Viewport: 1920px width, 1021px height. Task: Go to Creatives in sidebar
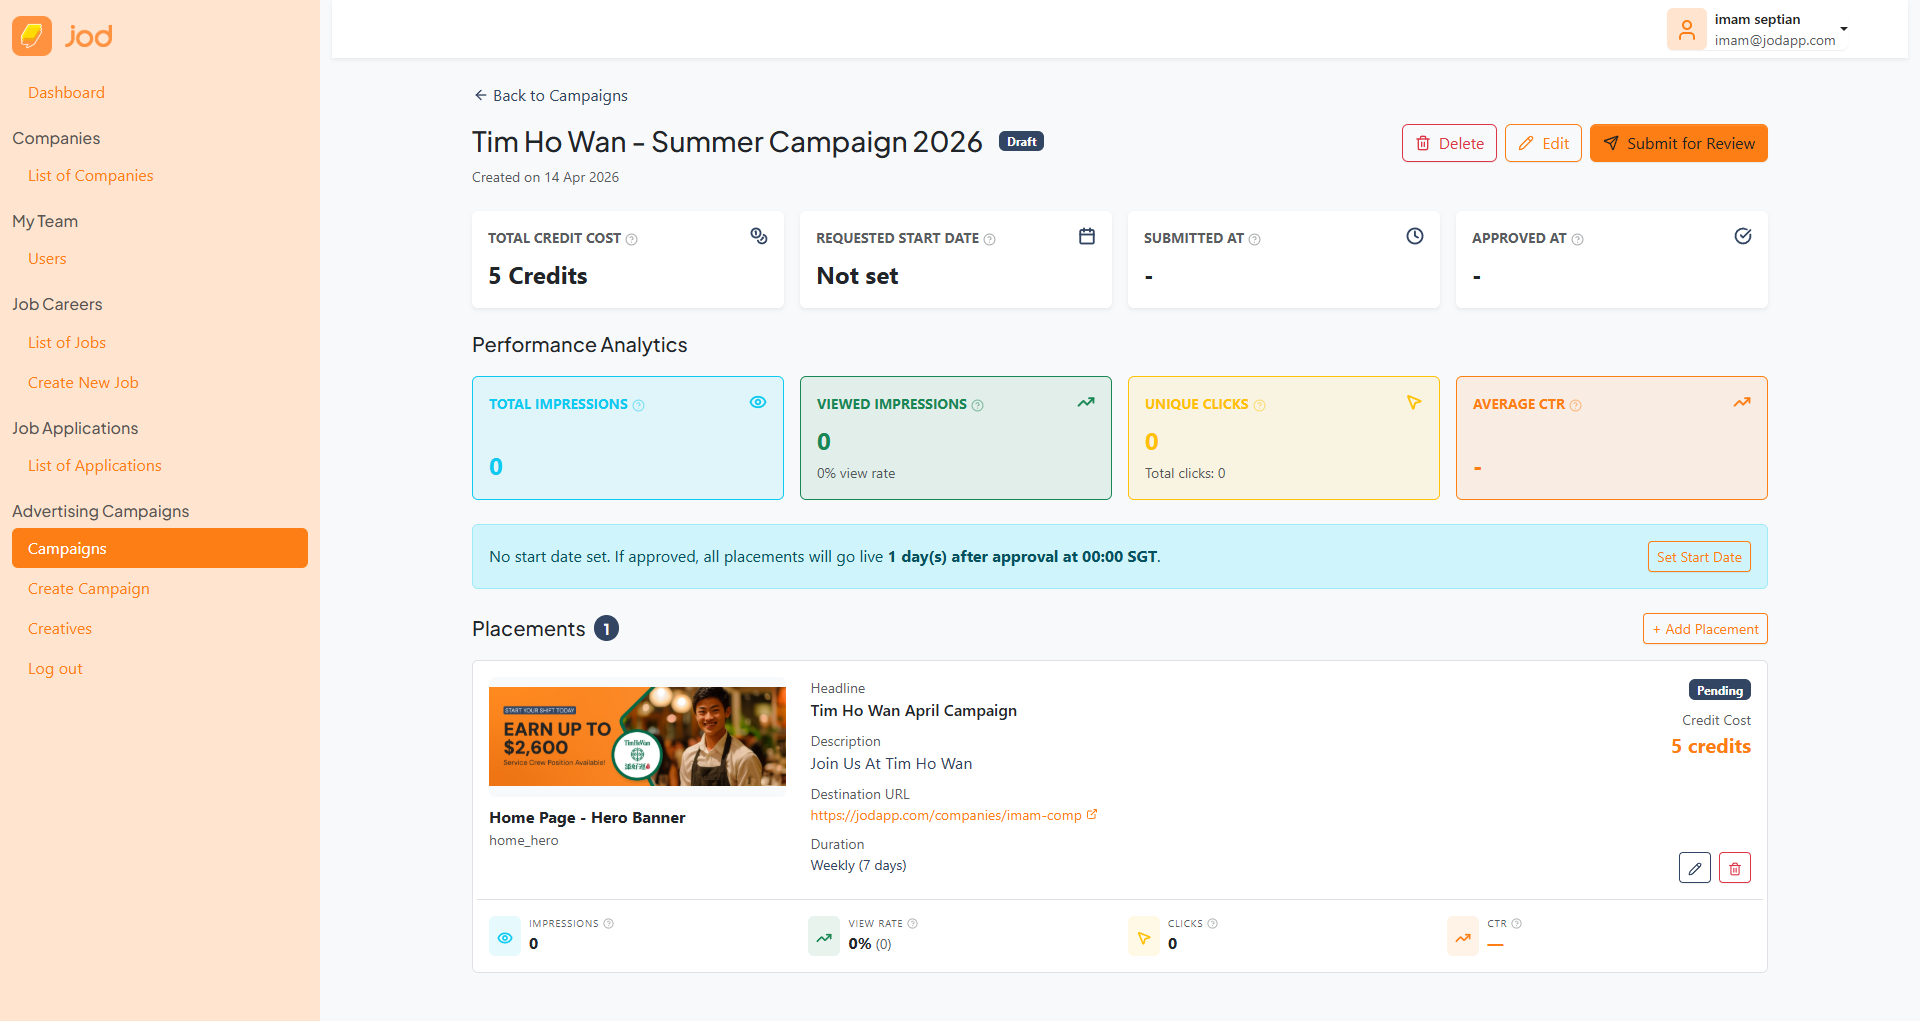[60, 629]
